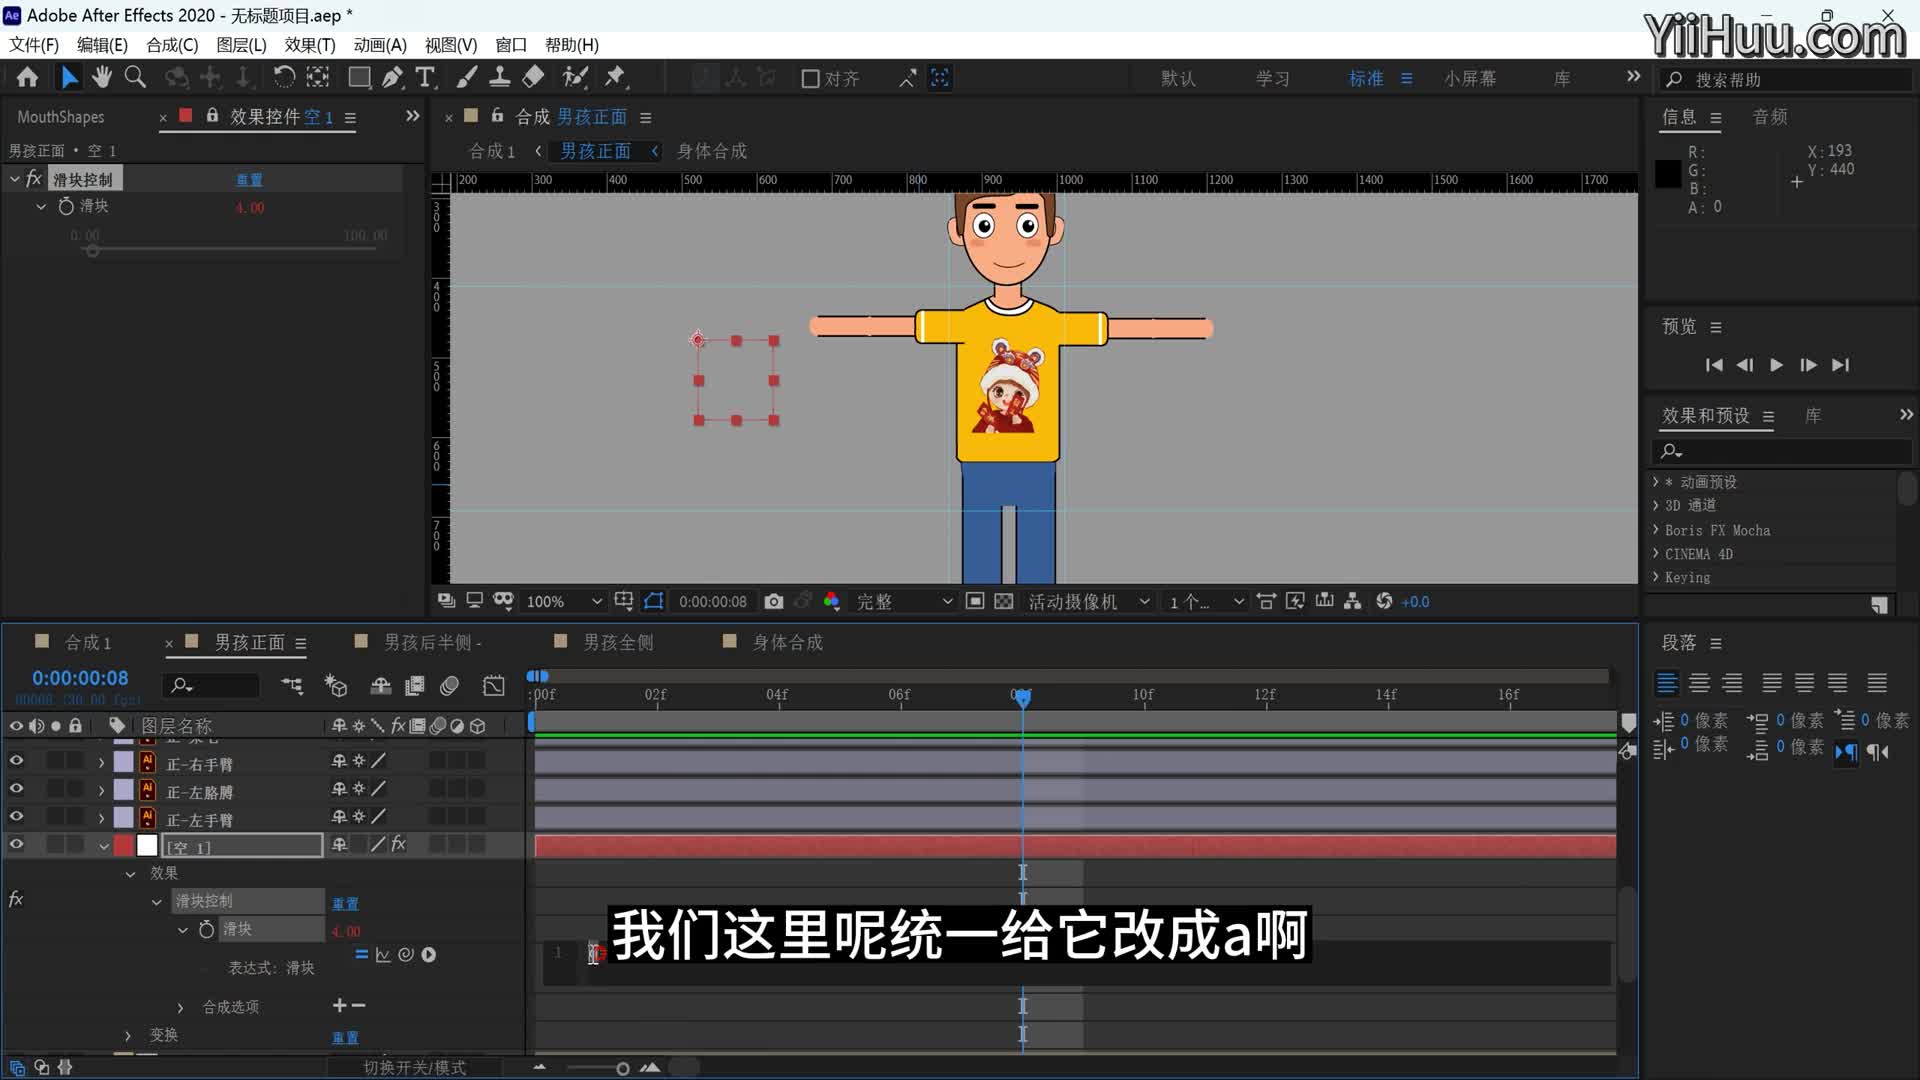Toggle the 滑块 stopwatch in timeline
This screenshot has width=1920, height=1080.
pyautogui.click(x=206, y=929)
